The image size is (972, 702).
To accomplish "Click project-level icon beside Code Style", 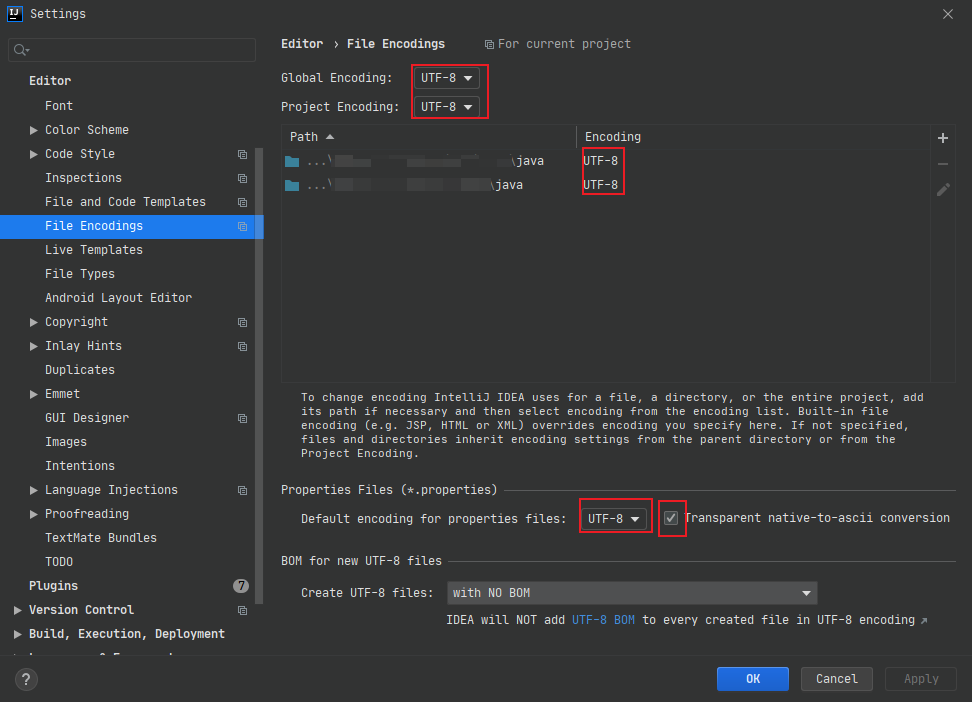I will 242,154.
